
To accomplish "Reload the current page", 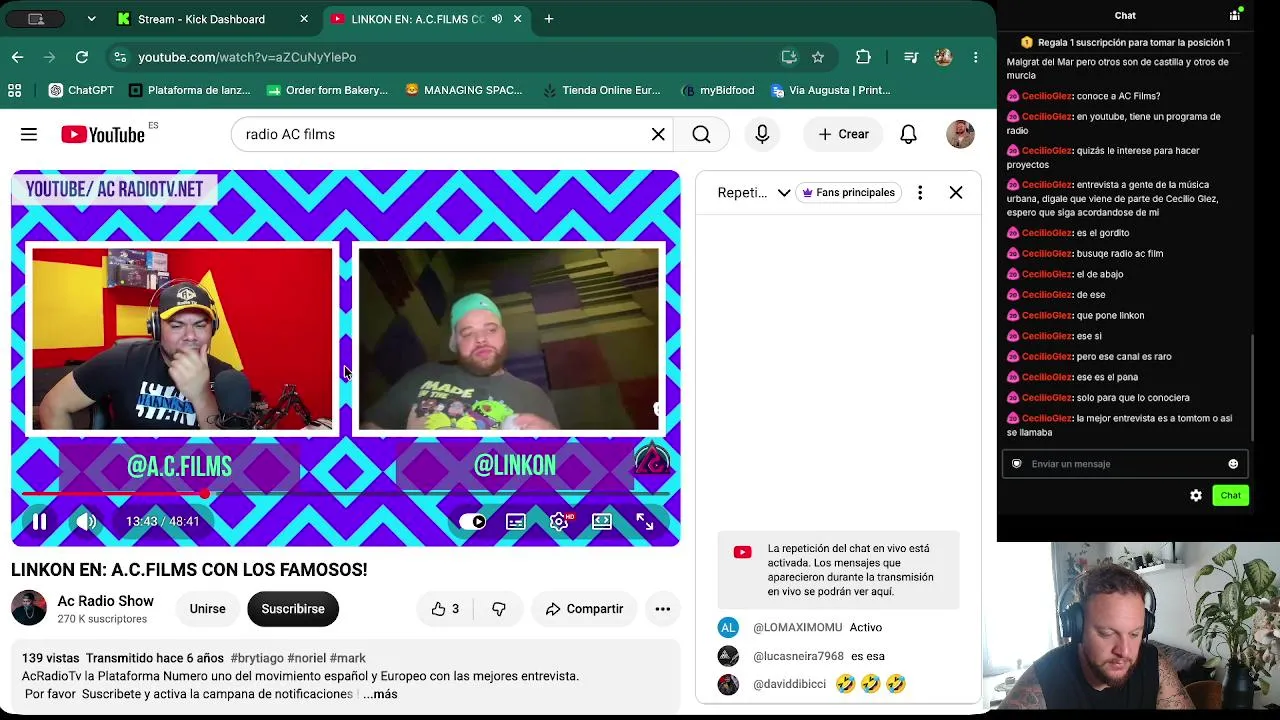I will pyautogui.click(x=82, y=57).
